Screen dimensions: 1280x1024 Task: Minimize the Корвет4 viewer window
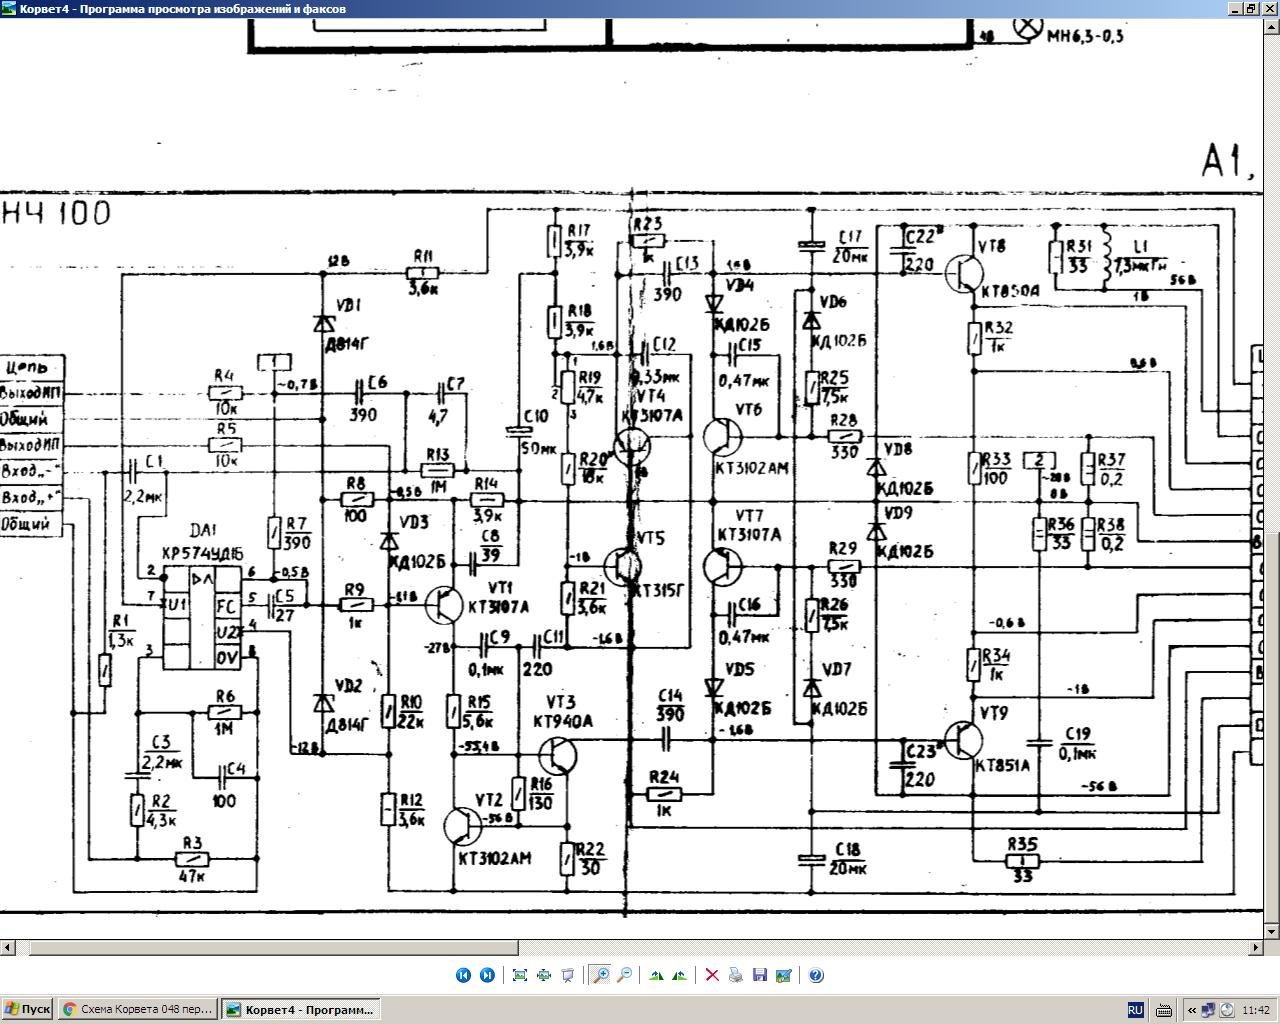pyautogui.click(x=1234, y=9)
